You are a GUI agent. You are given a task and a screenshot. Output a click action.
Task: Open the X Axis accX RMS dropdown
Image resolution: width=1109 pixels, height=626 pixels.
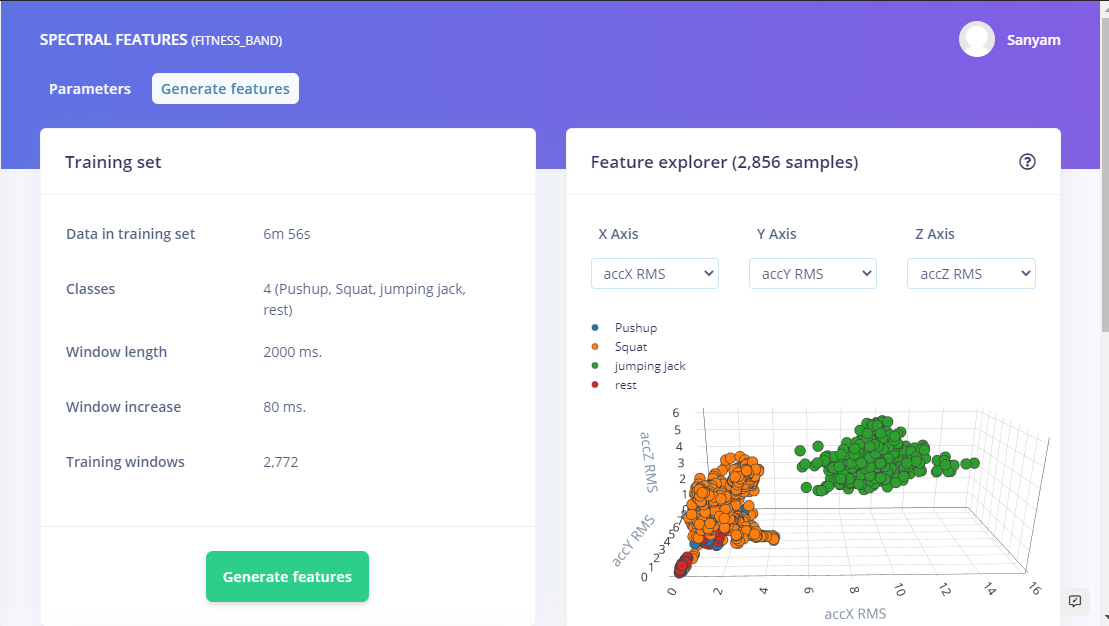tap(655, 274)
